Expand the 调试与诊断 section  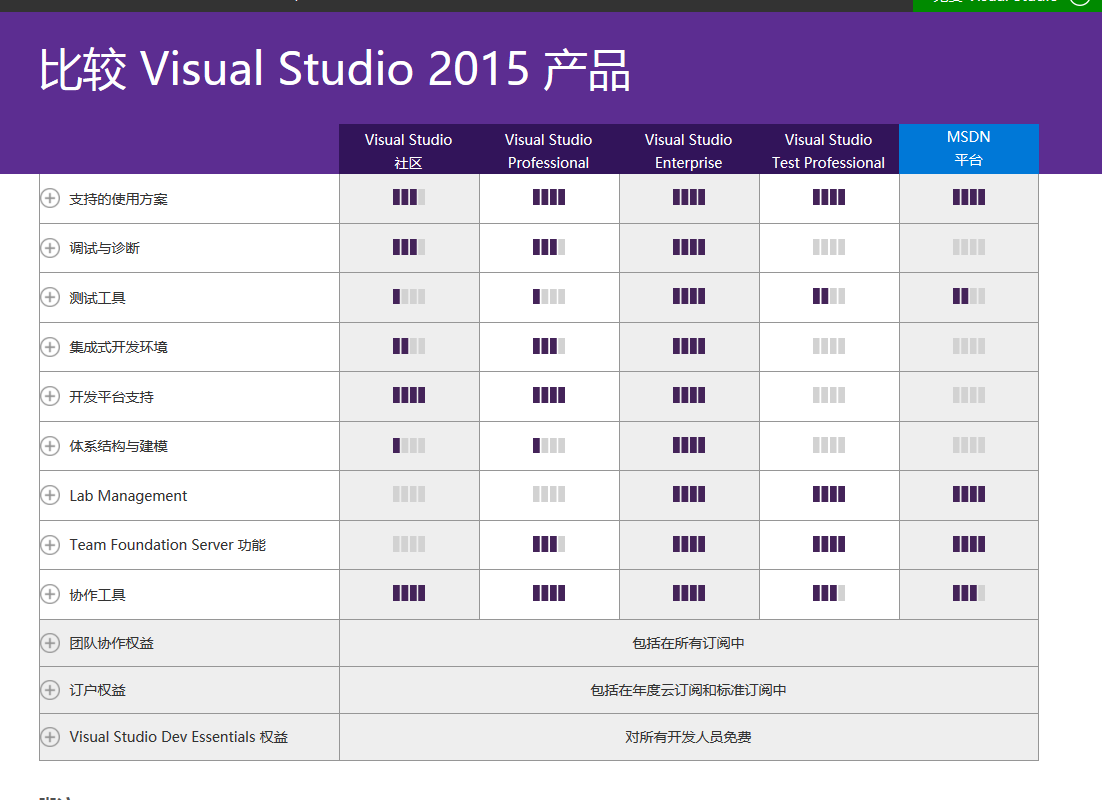pos(50,247)
